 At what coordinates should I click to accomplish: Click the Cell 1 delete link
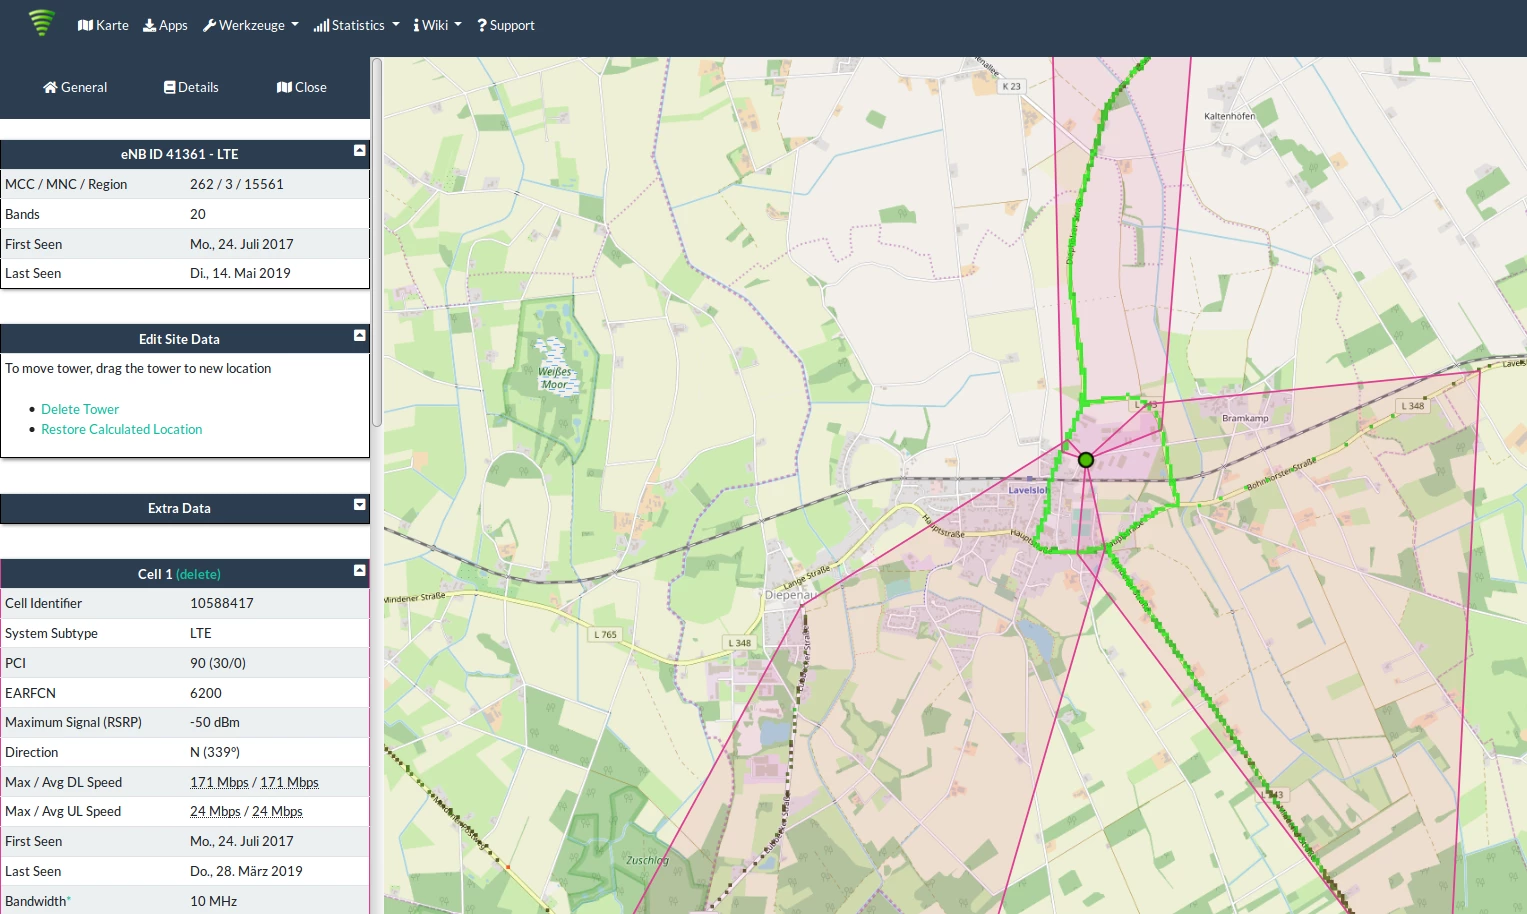click(x=198, y=574)
